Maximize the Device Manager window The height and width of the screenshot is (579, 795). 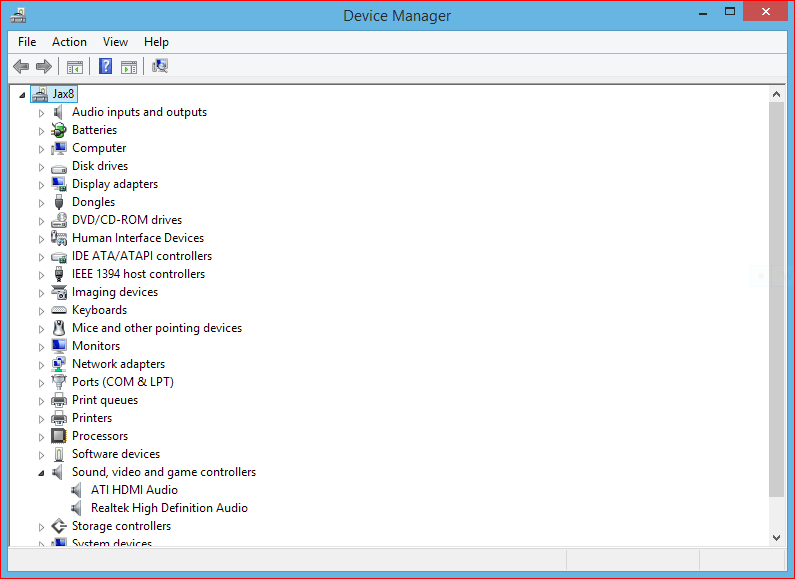click(730, 12)
